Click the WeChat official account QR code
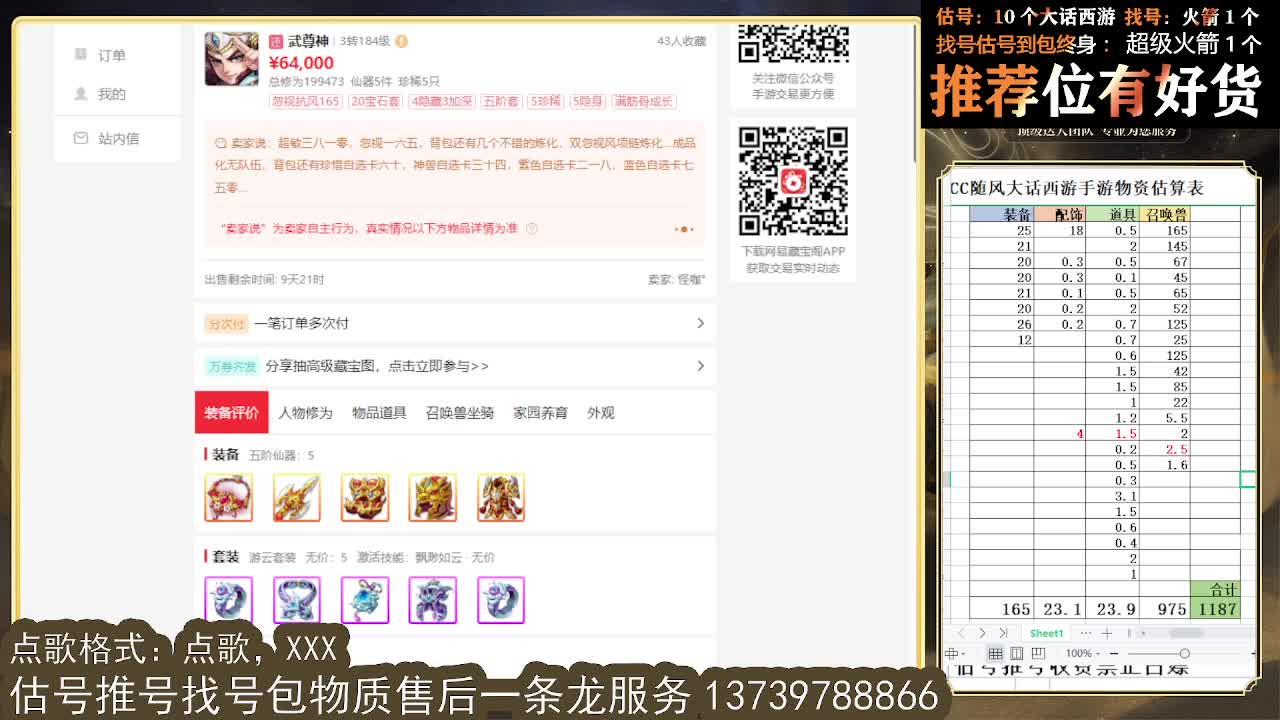The height and width of the screenshot is (720, 1280). coord(793,44)
